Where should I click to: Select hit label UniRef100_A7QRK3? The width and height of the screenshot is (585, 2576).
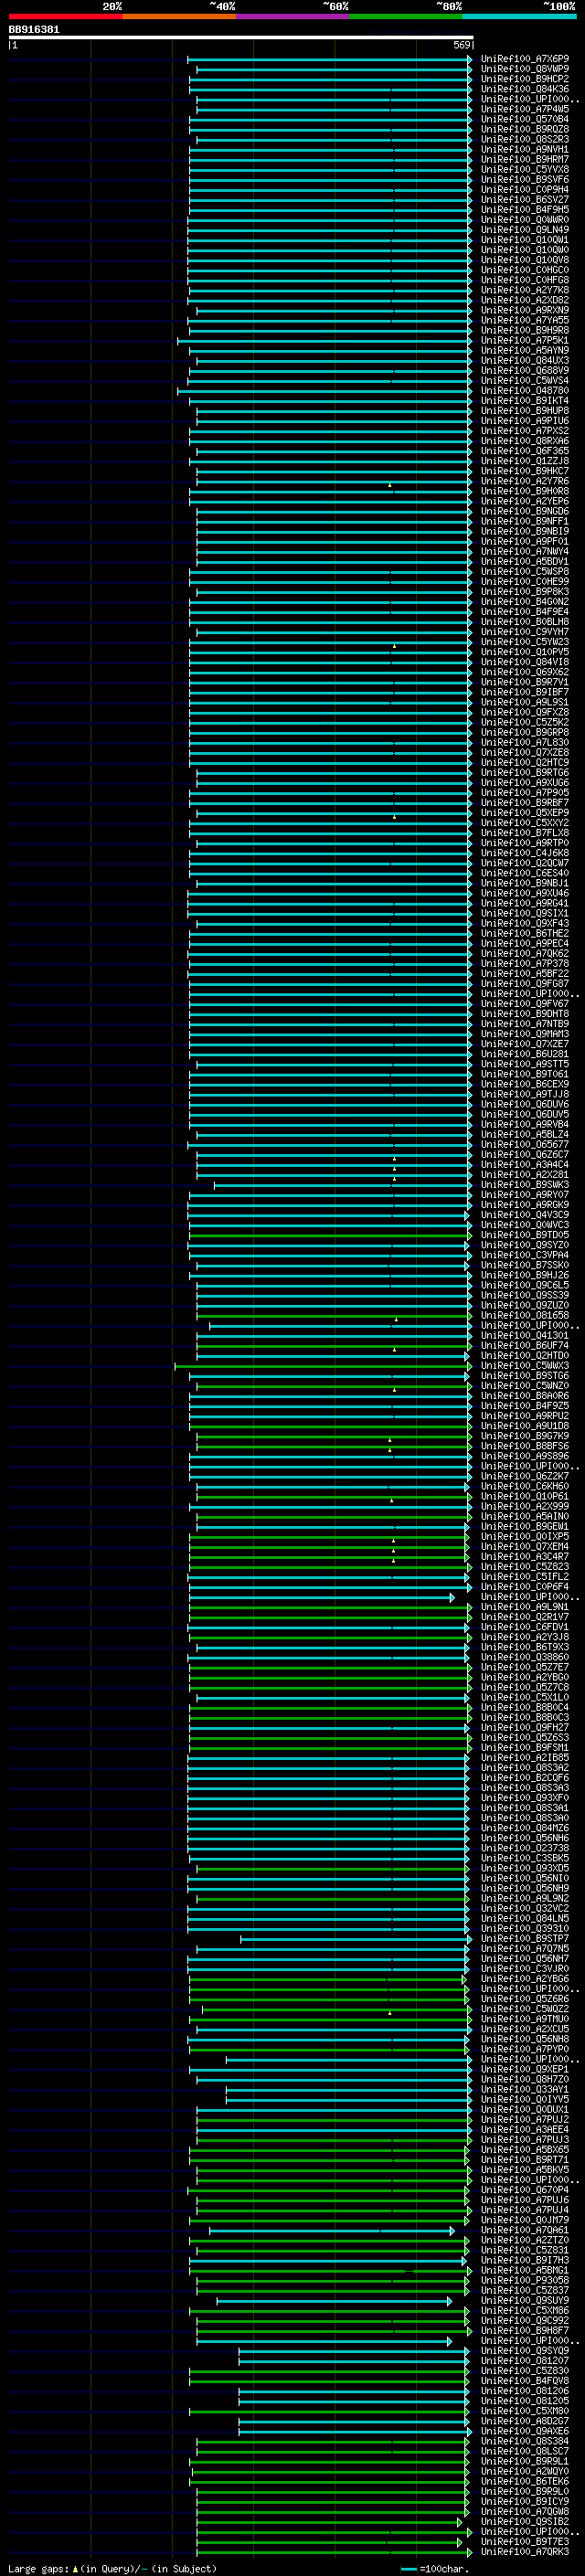pyautogui.click(x=525, y=2551)
